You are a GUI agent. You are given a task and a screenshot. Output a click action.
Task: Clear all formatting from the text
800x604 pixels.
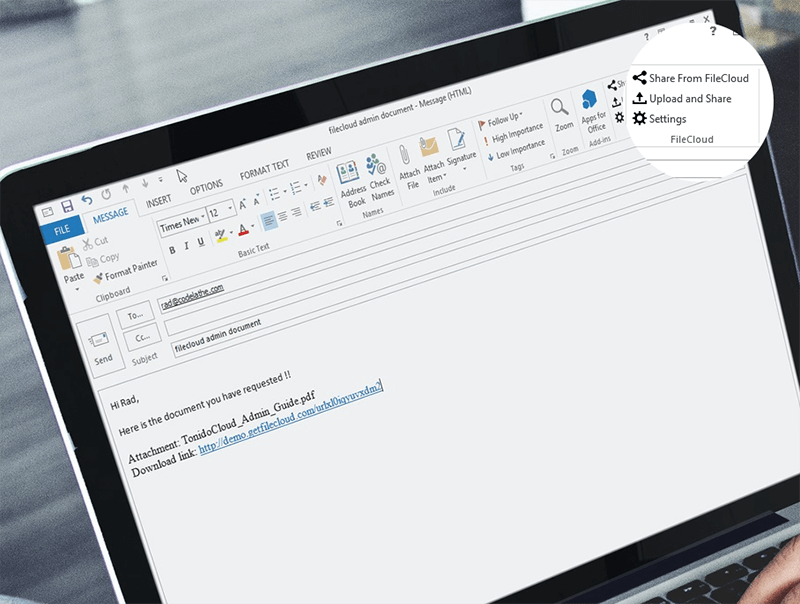pyautogui.click(x=322, y=180)
